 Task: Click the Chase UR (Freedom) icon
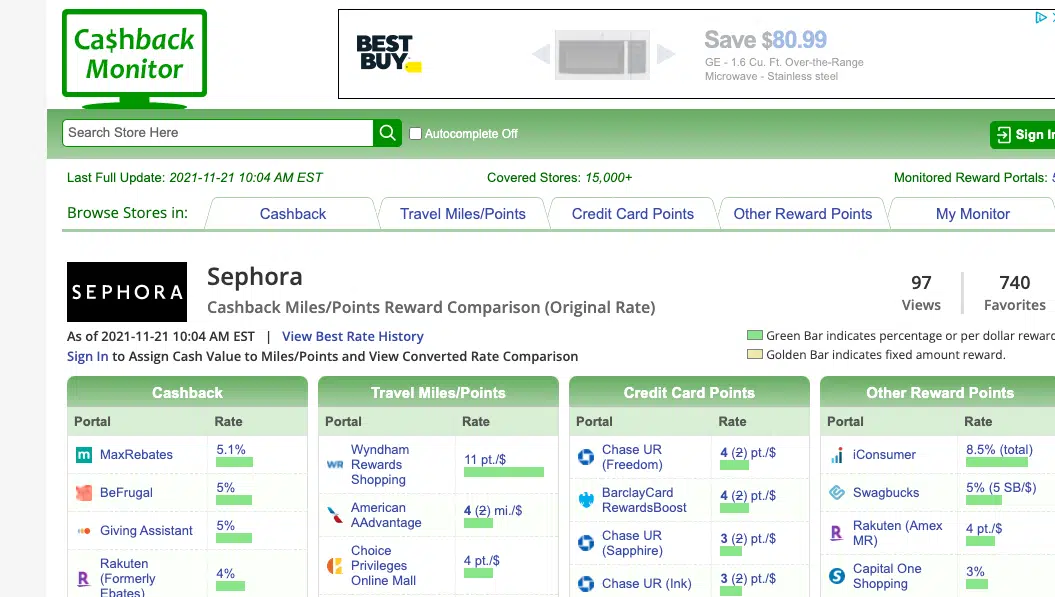[586, 457]
